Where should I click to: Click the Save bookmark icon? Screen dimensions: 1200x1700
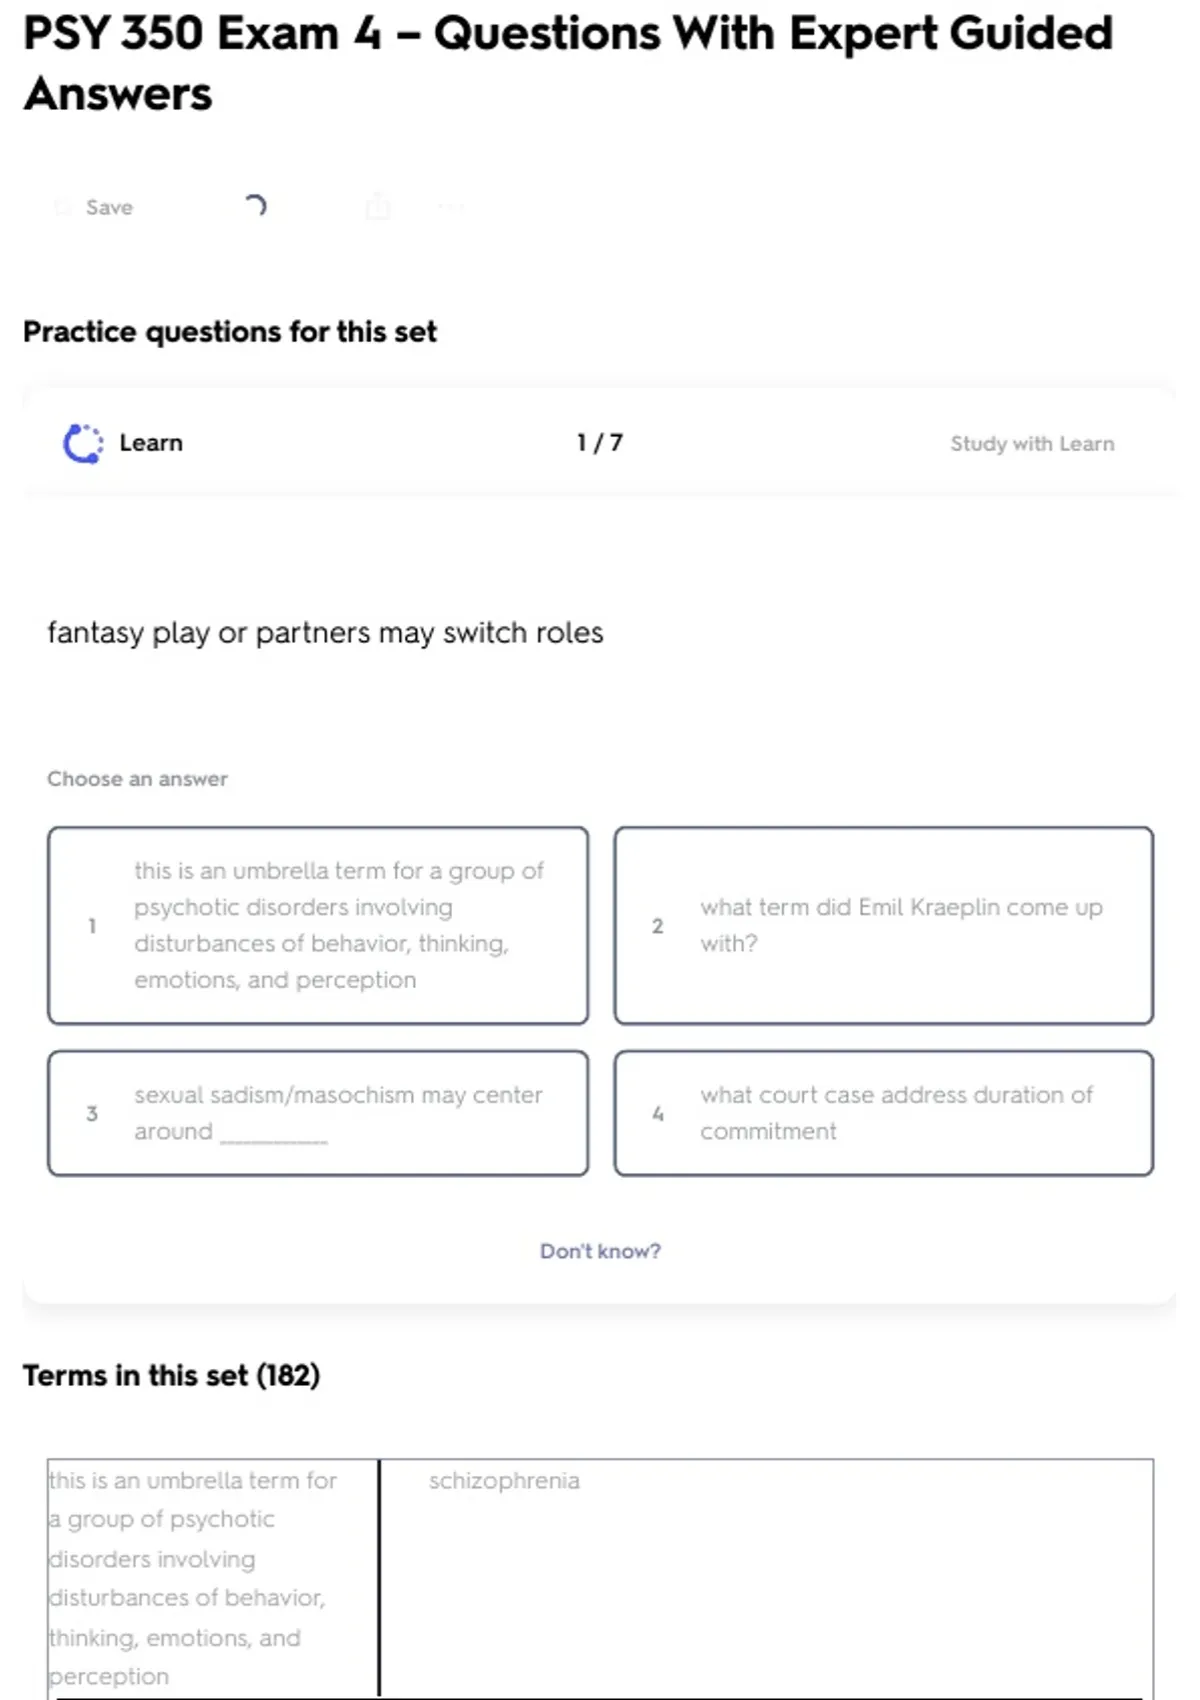63,207
